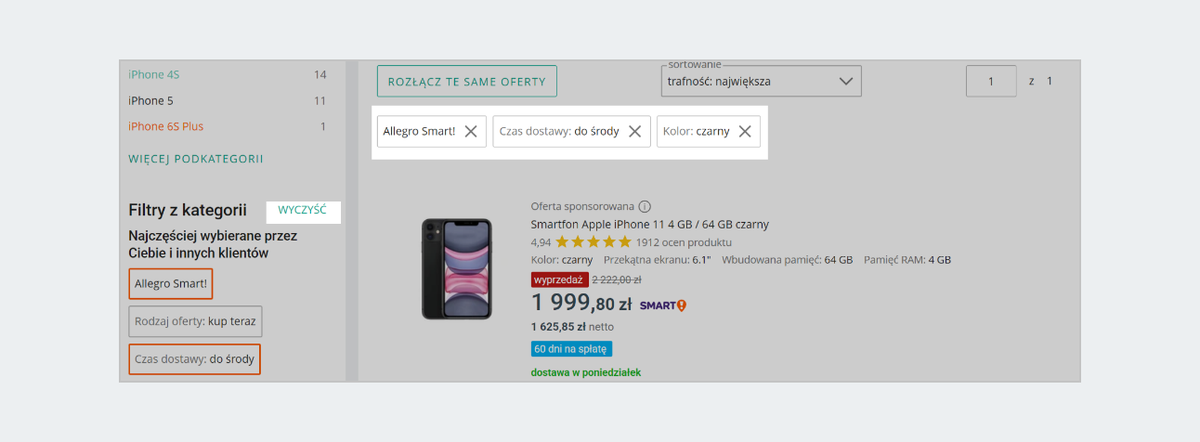Click the sponsored offer info icon
Viewport: 1200px width, 442px height.
(645, 206)
